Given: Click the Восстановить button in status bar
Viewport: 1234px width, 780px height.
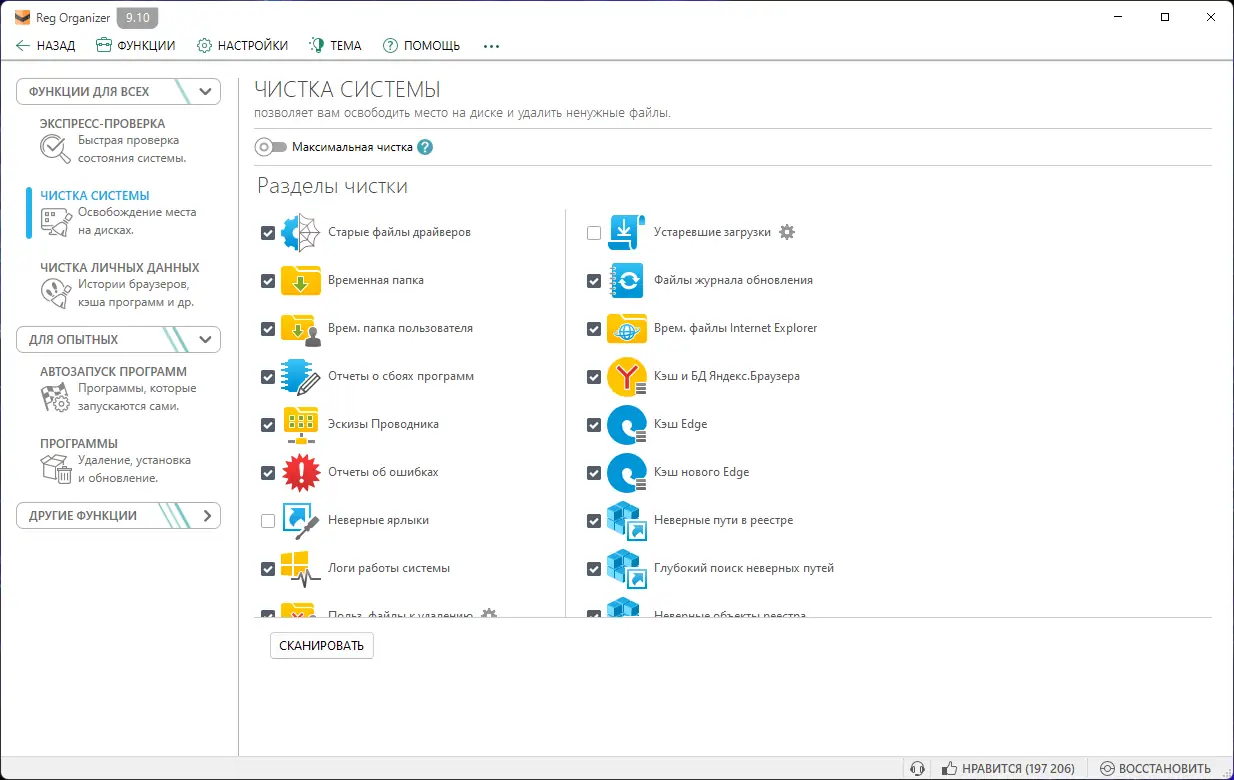Looking at the screenshot, I should point(1155,769).
